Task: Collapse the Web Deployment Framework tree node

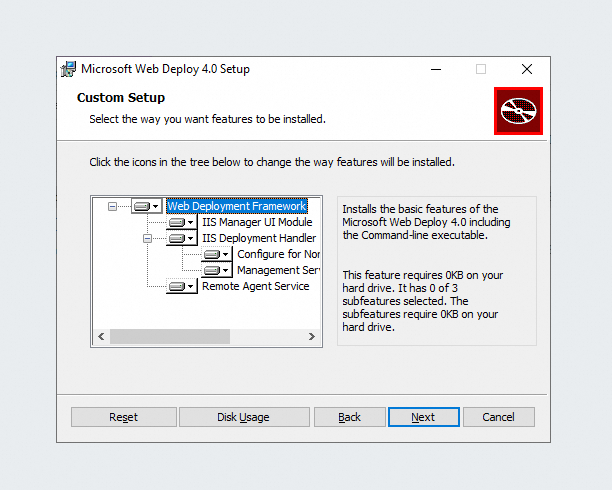Action: (112, 206)
